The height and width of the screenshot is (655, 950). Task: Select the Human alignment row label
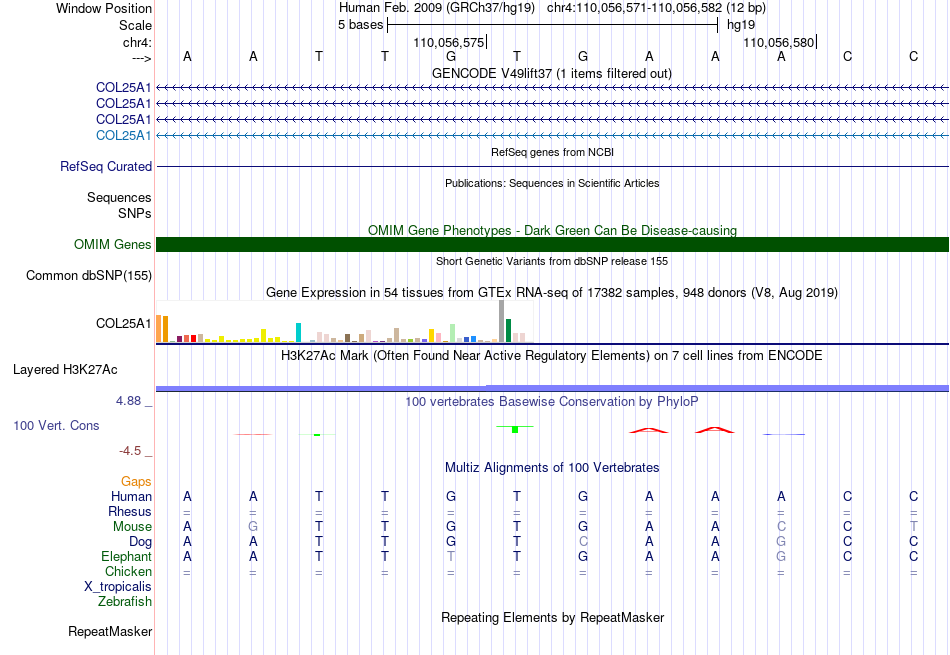[131, 496]
